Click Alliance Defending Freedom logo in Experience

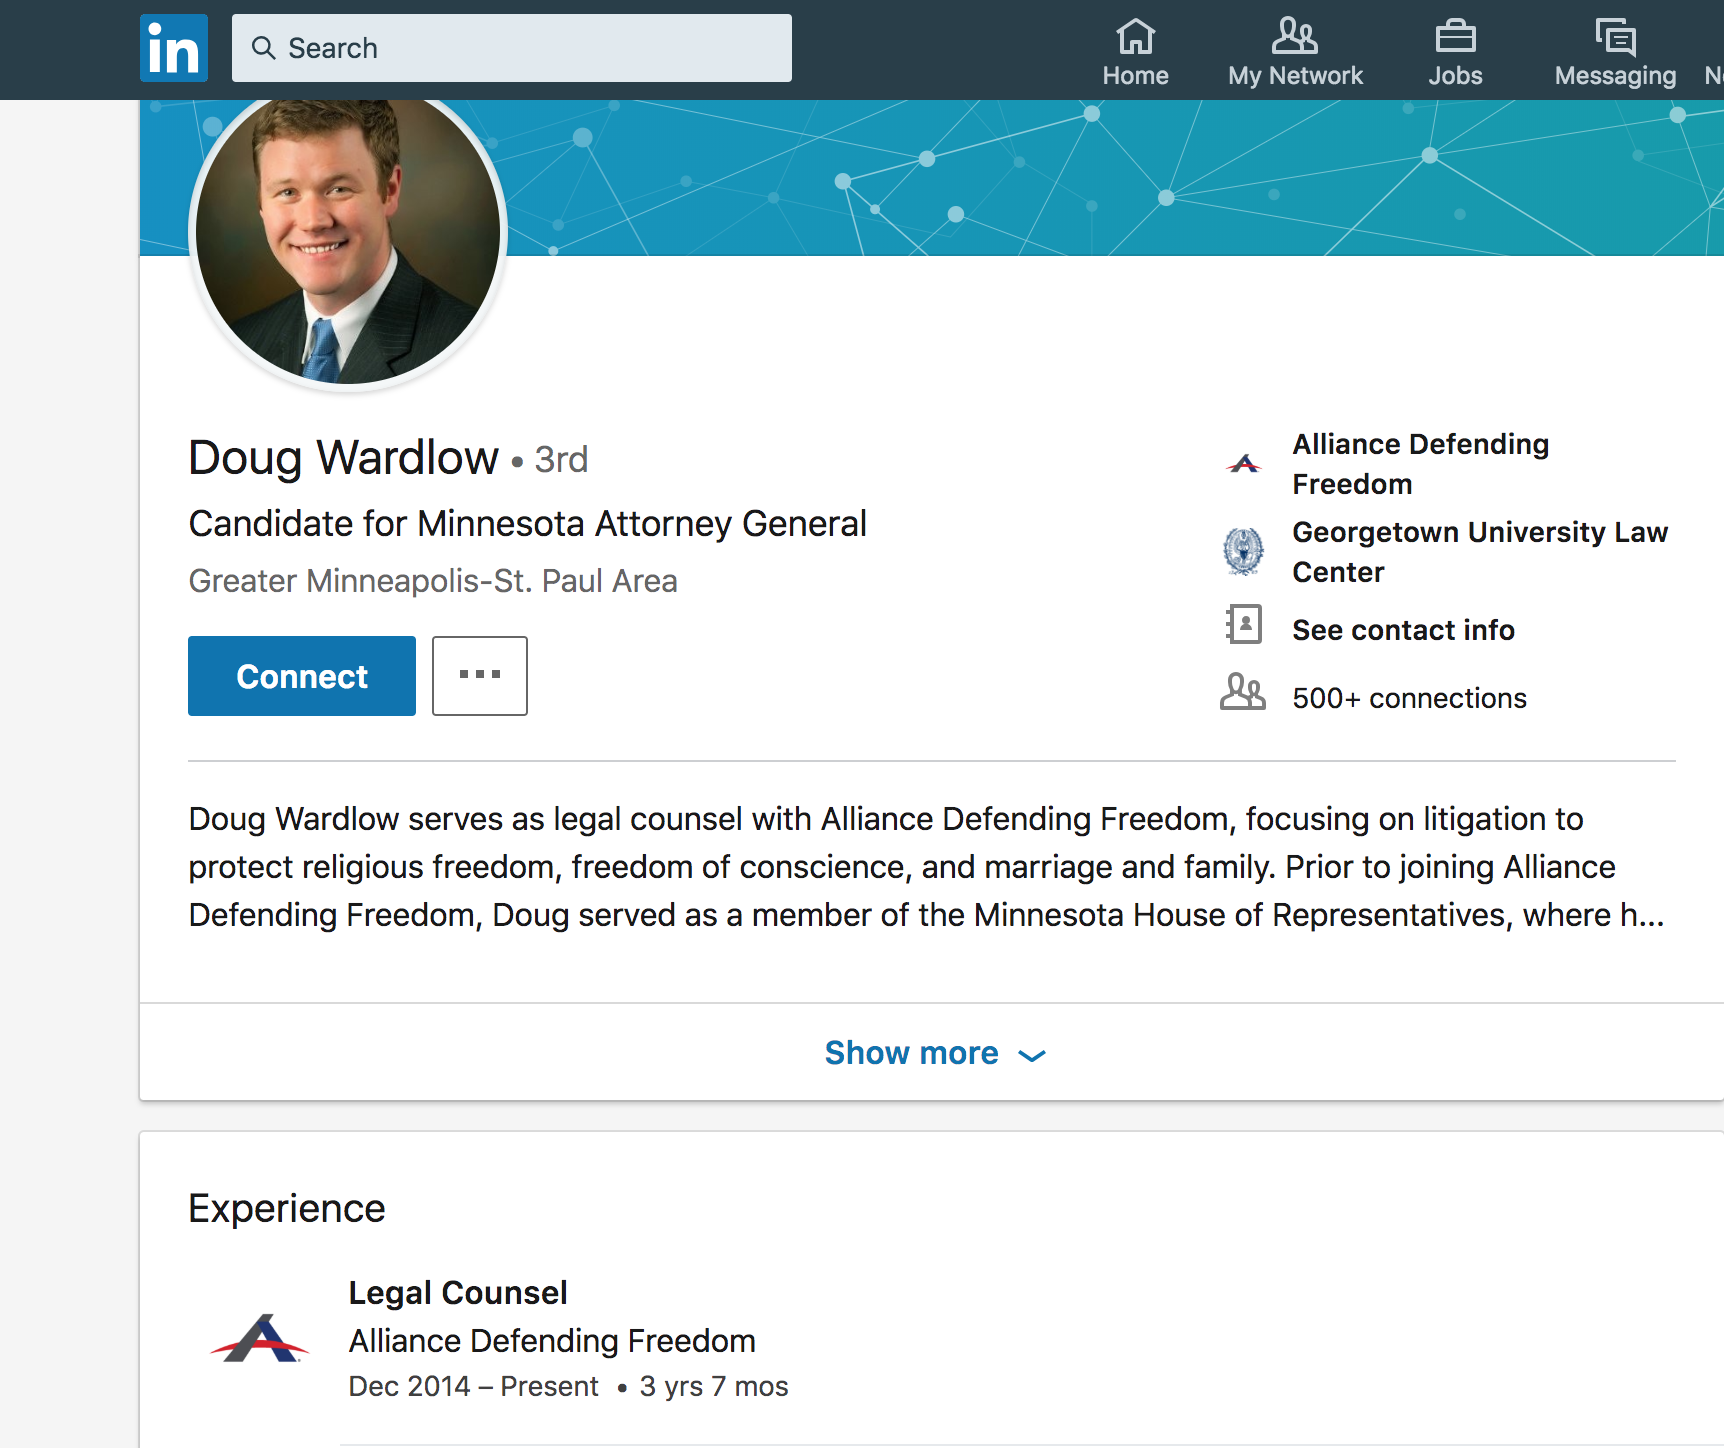click(x=260, y=1338)
